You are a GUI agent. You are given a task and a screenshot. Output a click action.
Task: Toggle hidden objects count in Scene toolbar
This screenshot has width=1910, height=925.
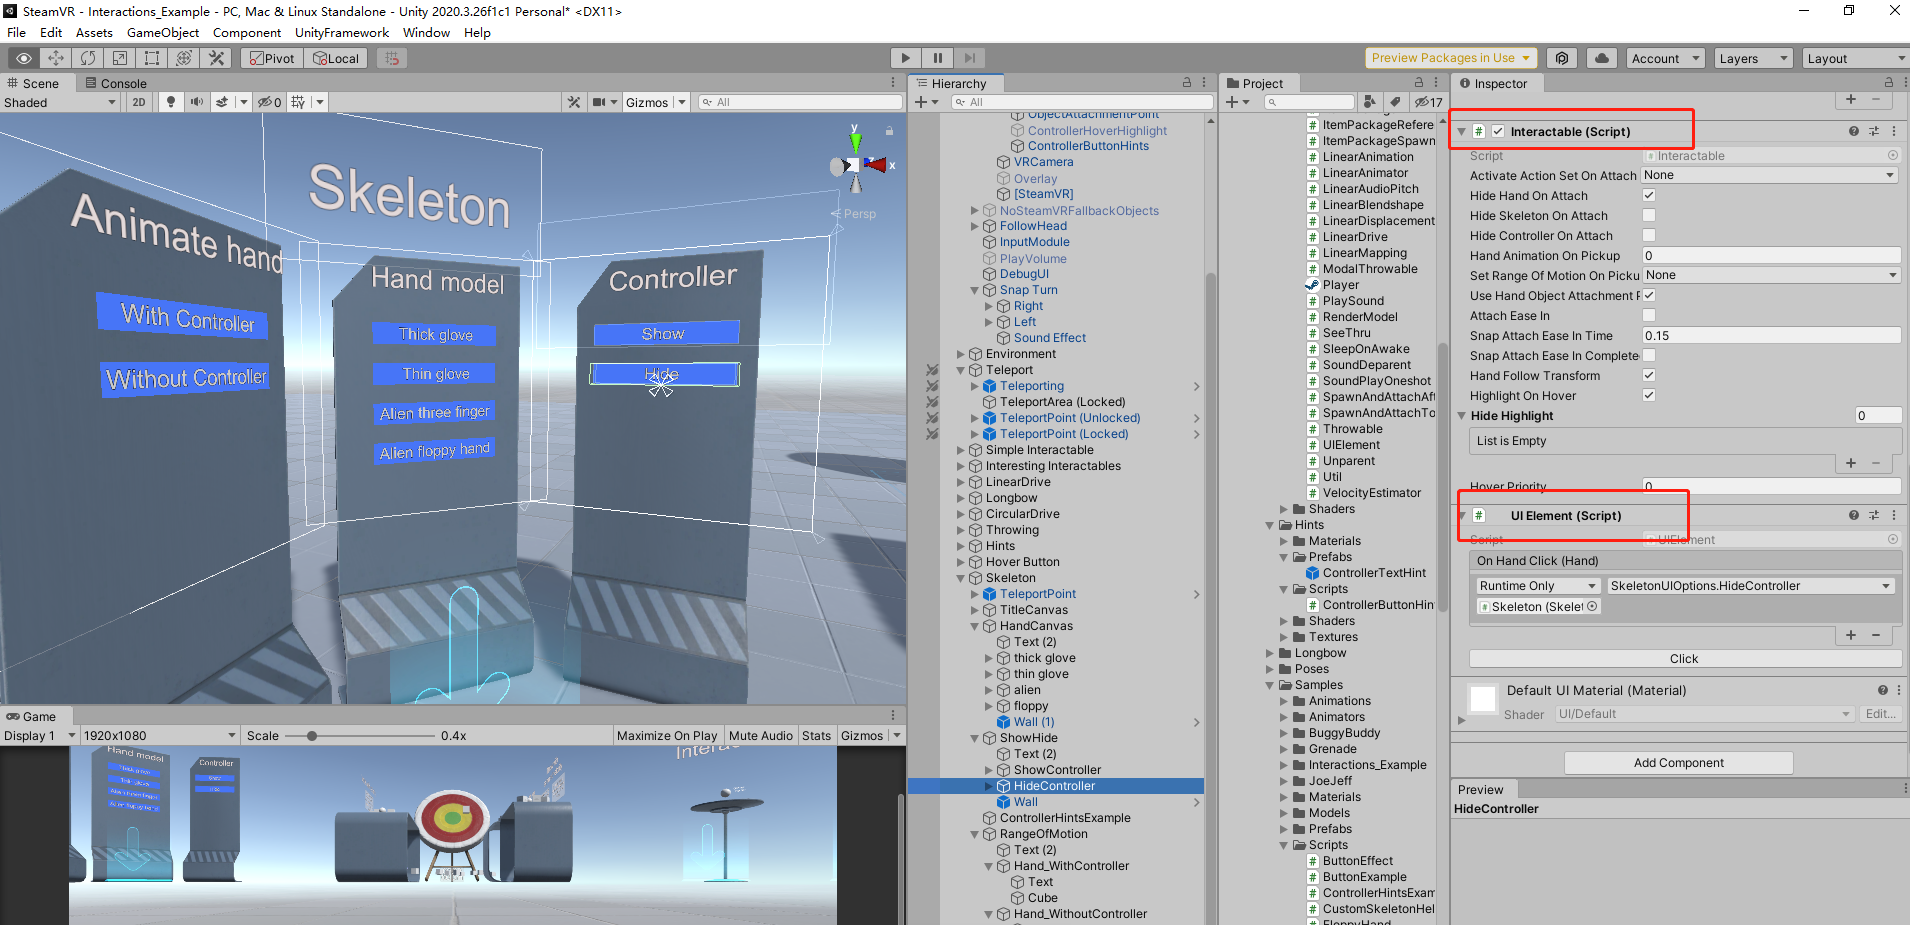[x=269, y=102]
